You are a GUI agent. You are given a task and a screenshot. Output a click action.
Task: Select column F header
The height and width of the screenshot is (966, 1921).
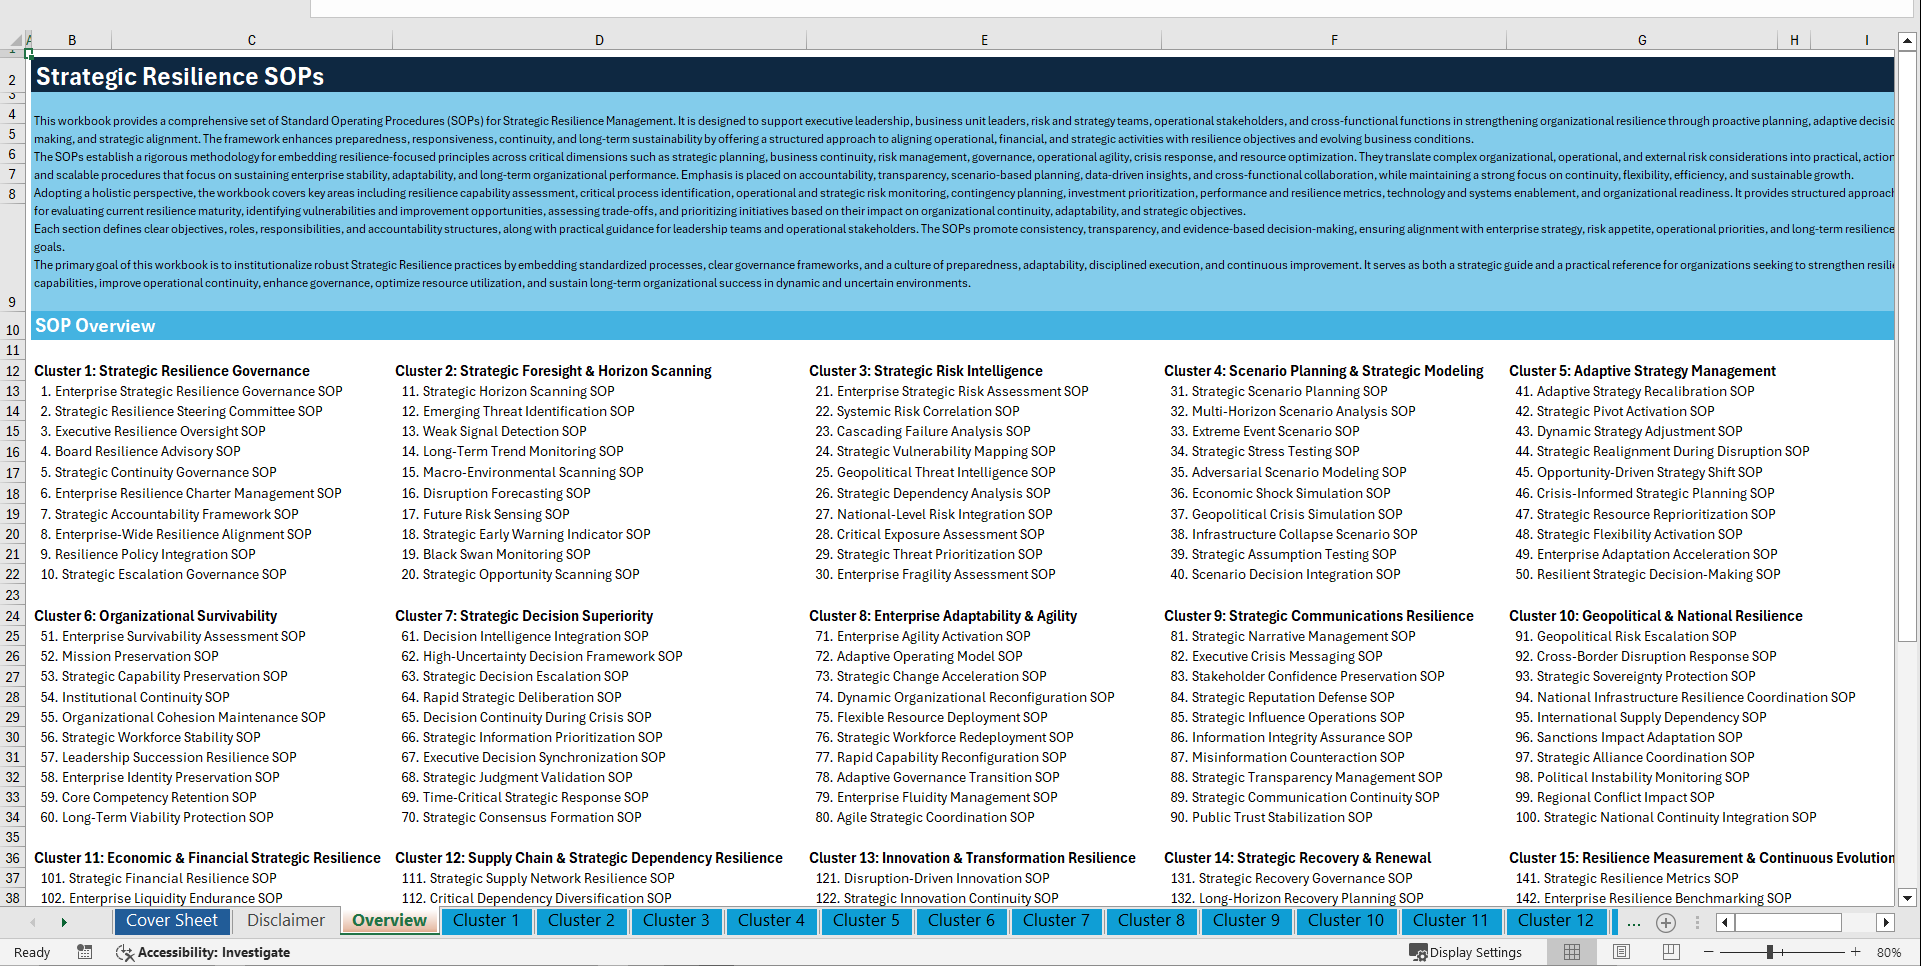(x=1334, y=40)
